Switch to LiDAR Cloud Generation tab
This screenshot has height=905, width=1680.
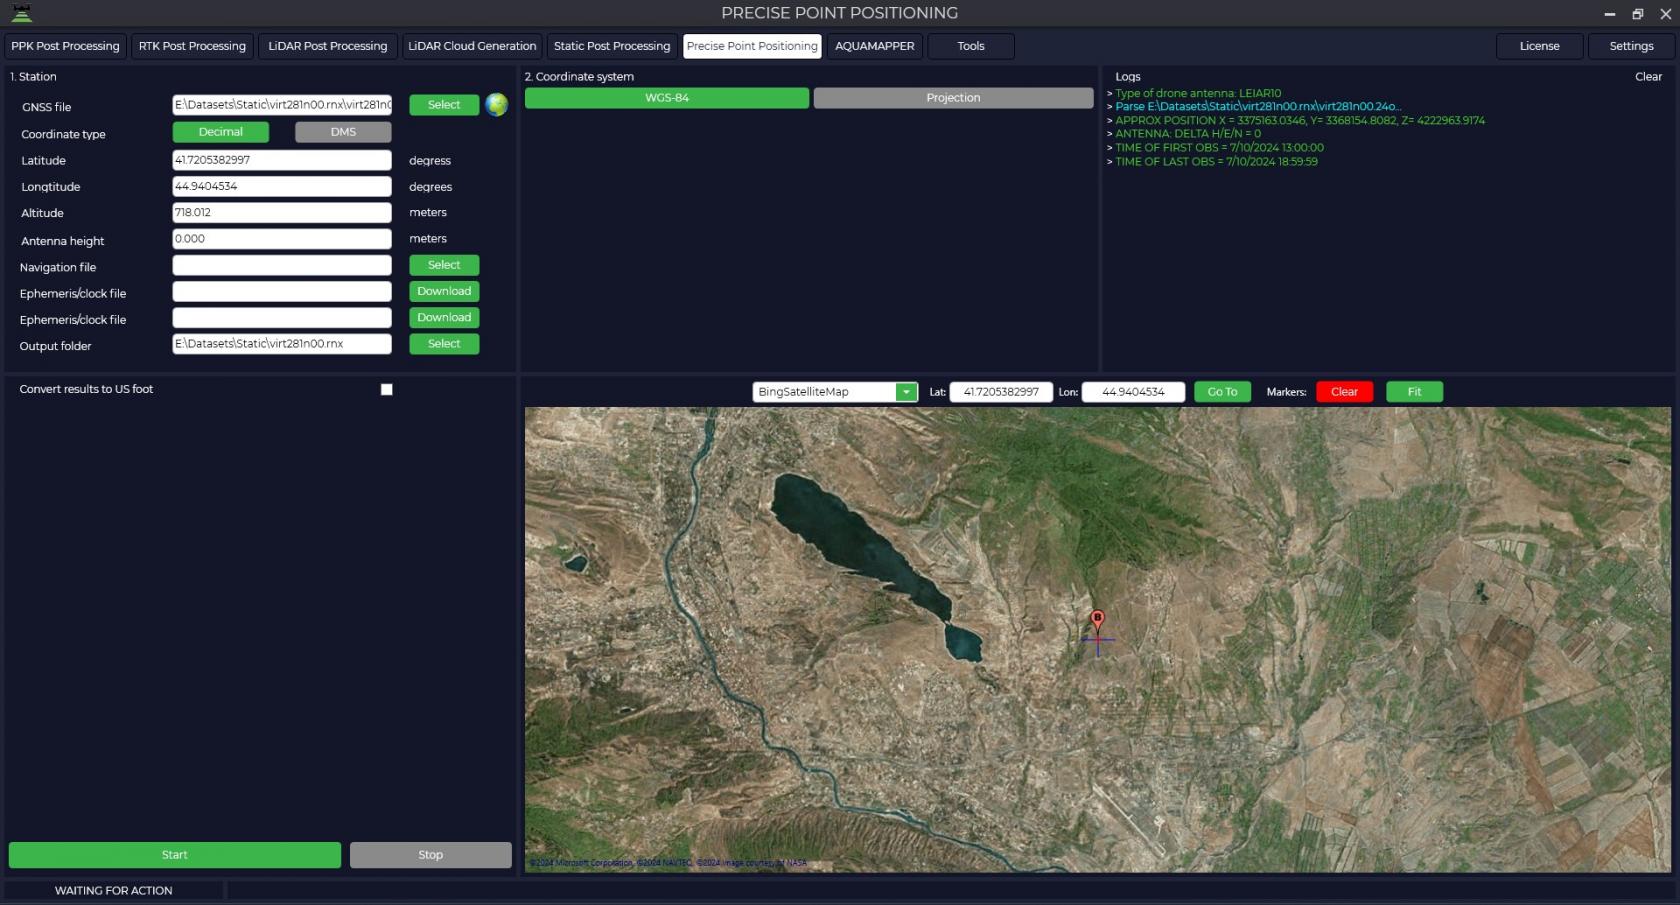tap(472, 46)
